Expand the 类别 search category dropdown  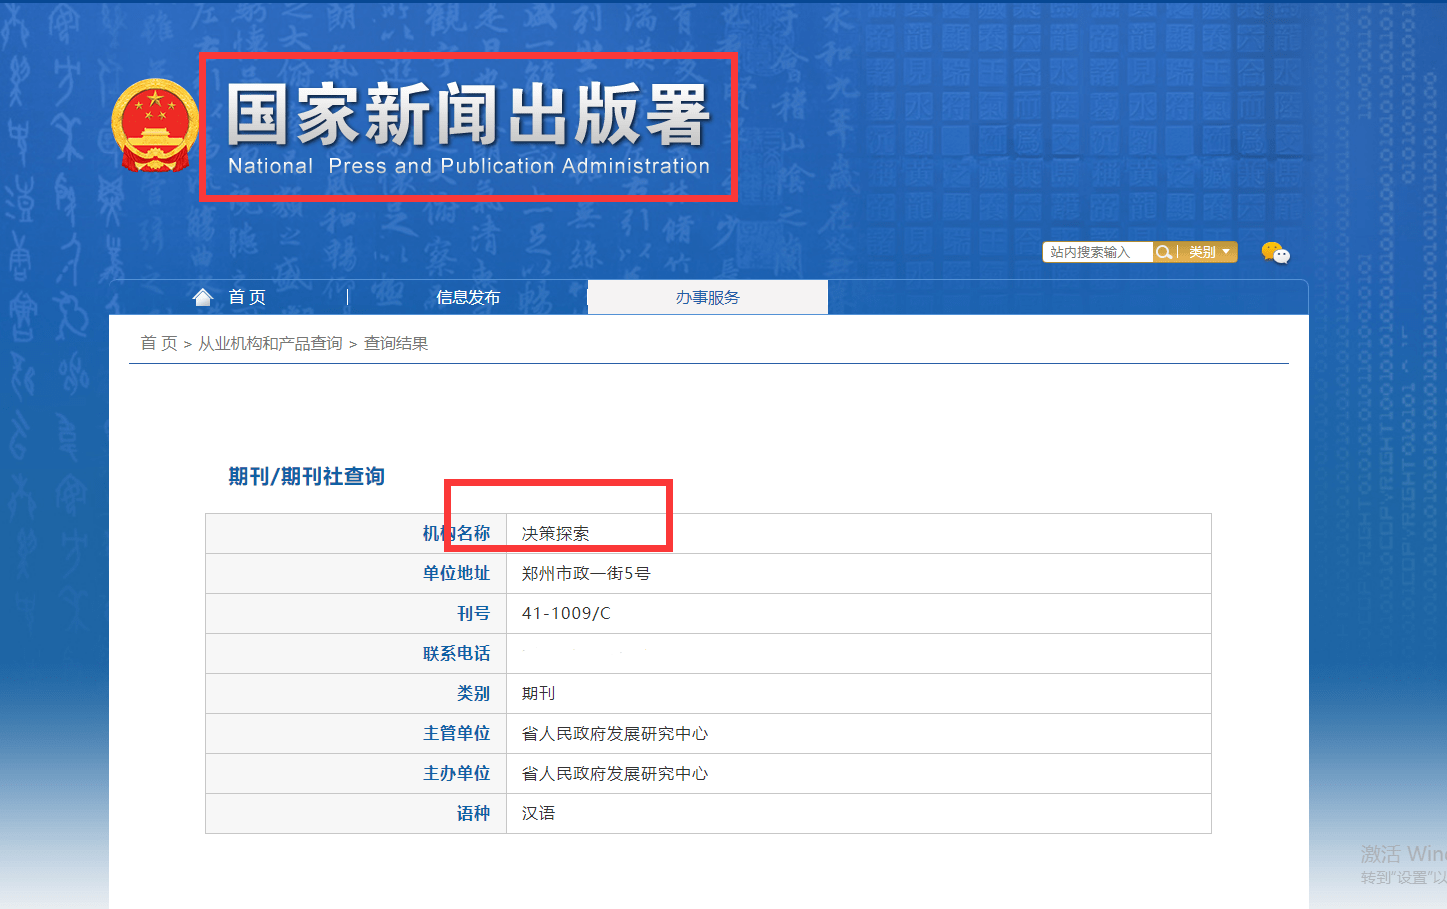(x=1209, y=252)
